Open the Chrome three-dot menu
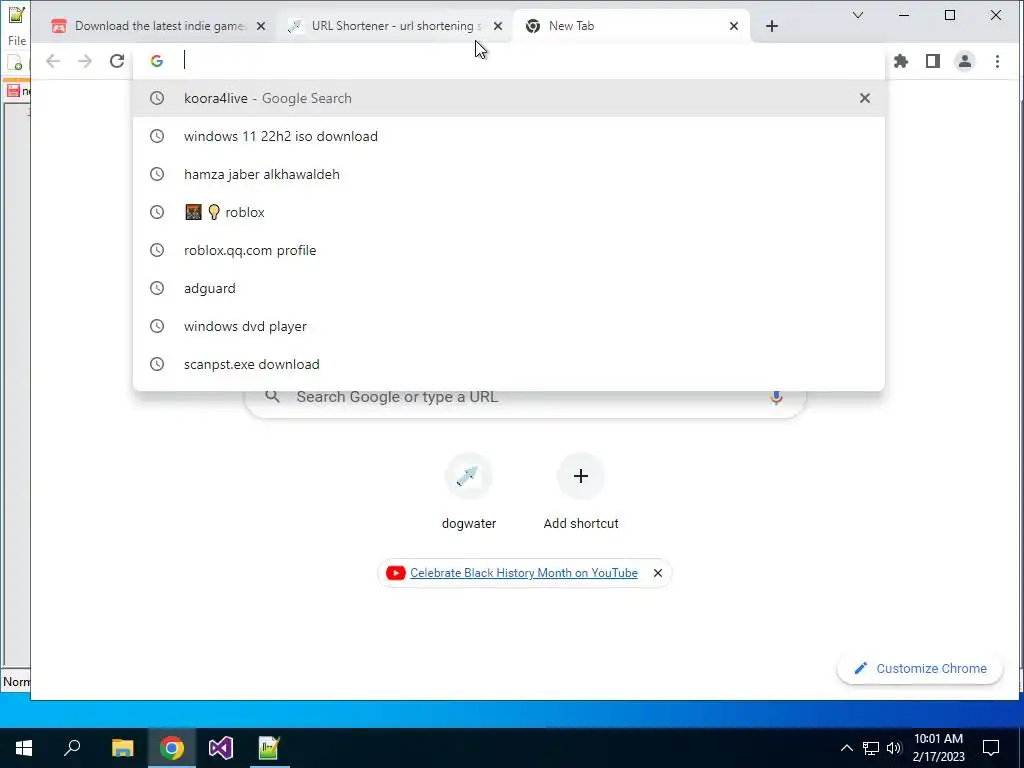Image resolution: width=1024 pixels, height=768 pixels. coord(997,61)
